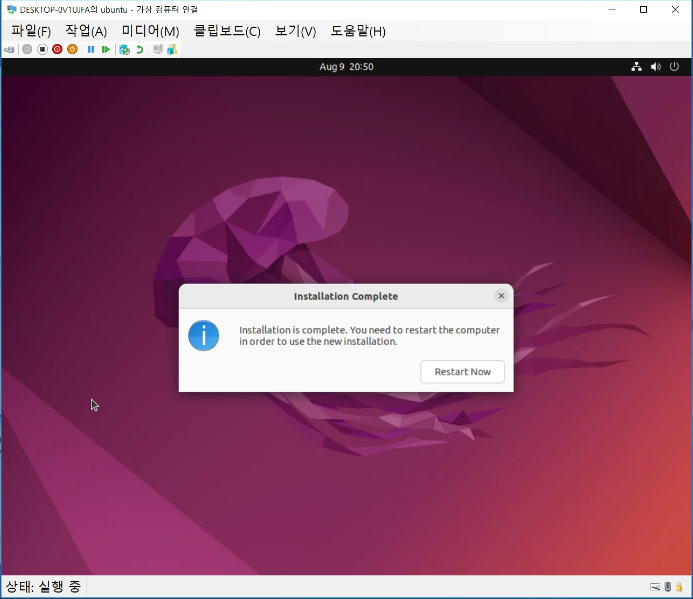Shut down the VM using the red icon

[57, 50]
